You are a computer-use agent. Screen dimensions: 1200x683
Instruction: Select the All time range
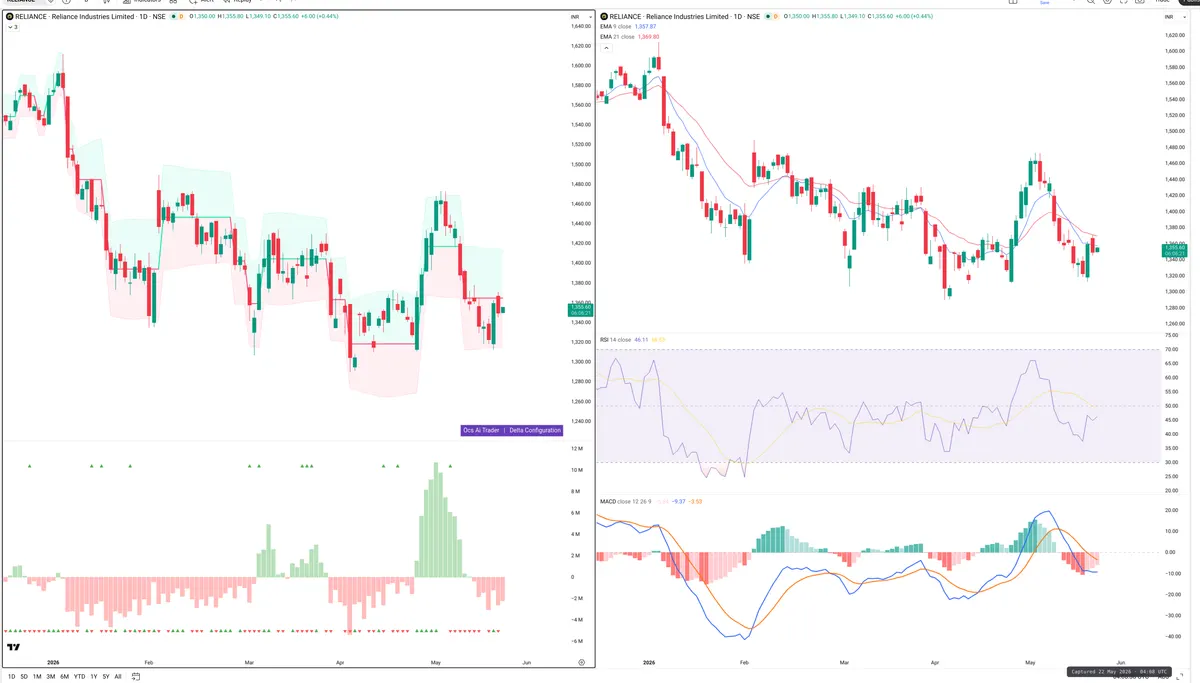point(118,677)
